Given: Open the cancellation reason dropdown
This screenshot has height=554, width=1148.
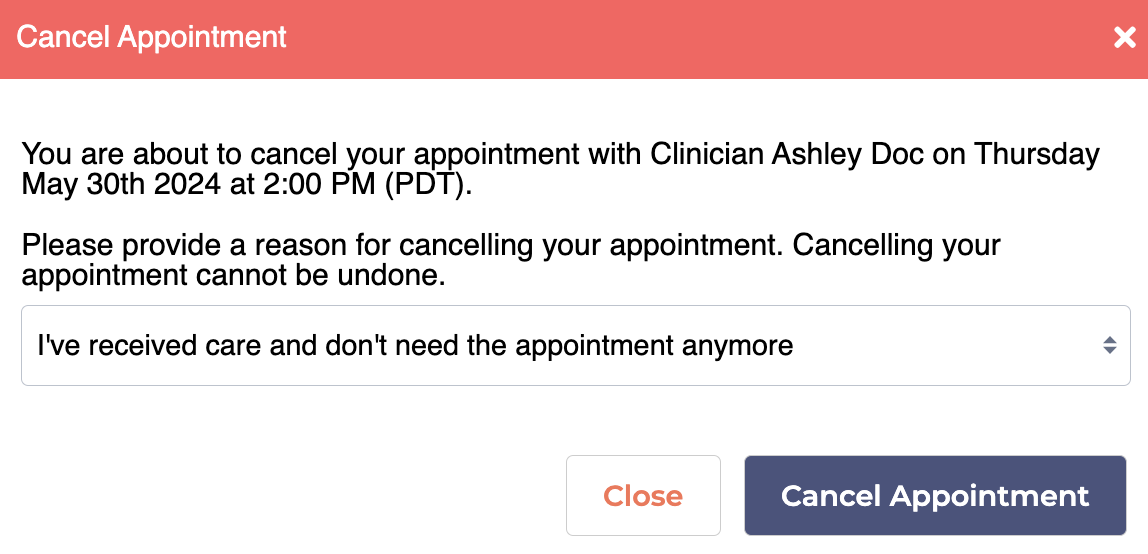Looking at the screenshot, I should click(x=575, y=346).
